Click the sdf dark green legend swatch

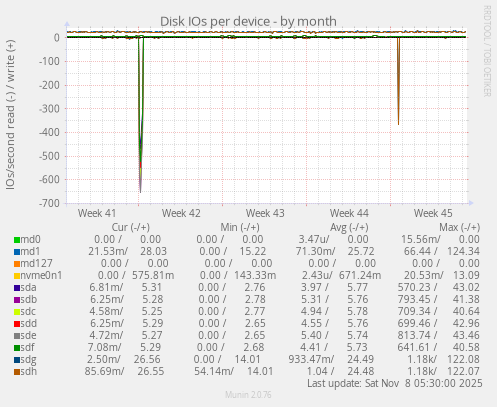(17, 348)
